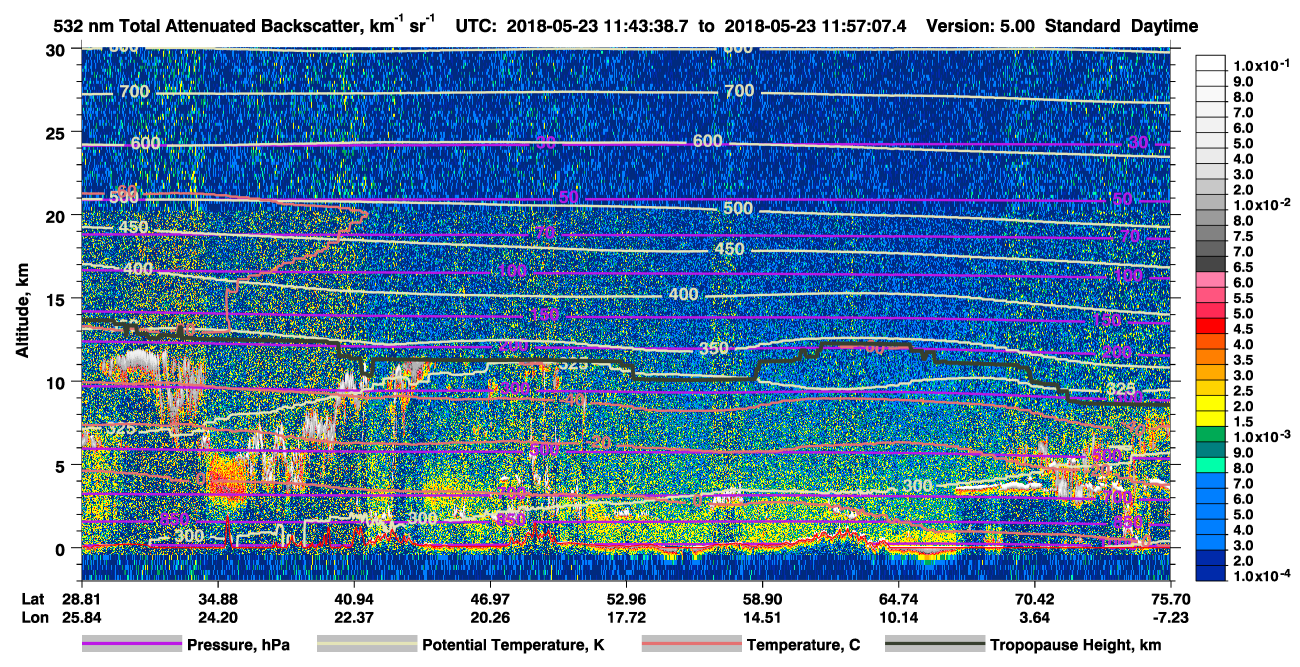Click latitude value '70.42'
The width and height of the screenshot is (1300, 667).
[1034, 598]
